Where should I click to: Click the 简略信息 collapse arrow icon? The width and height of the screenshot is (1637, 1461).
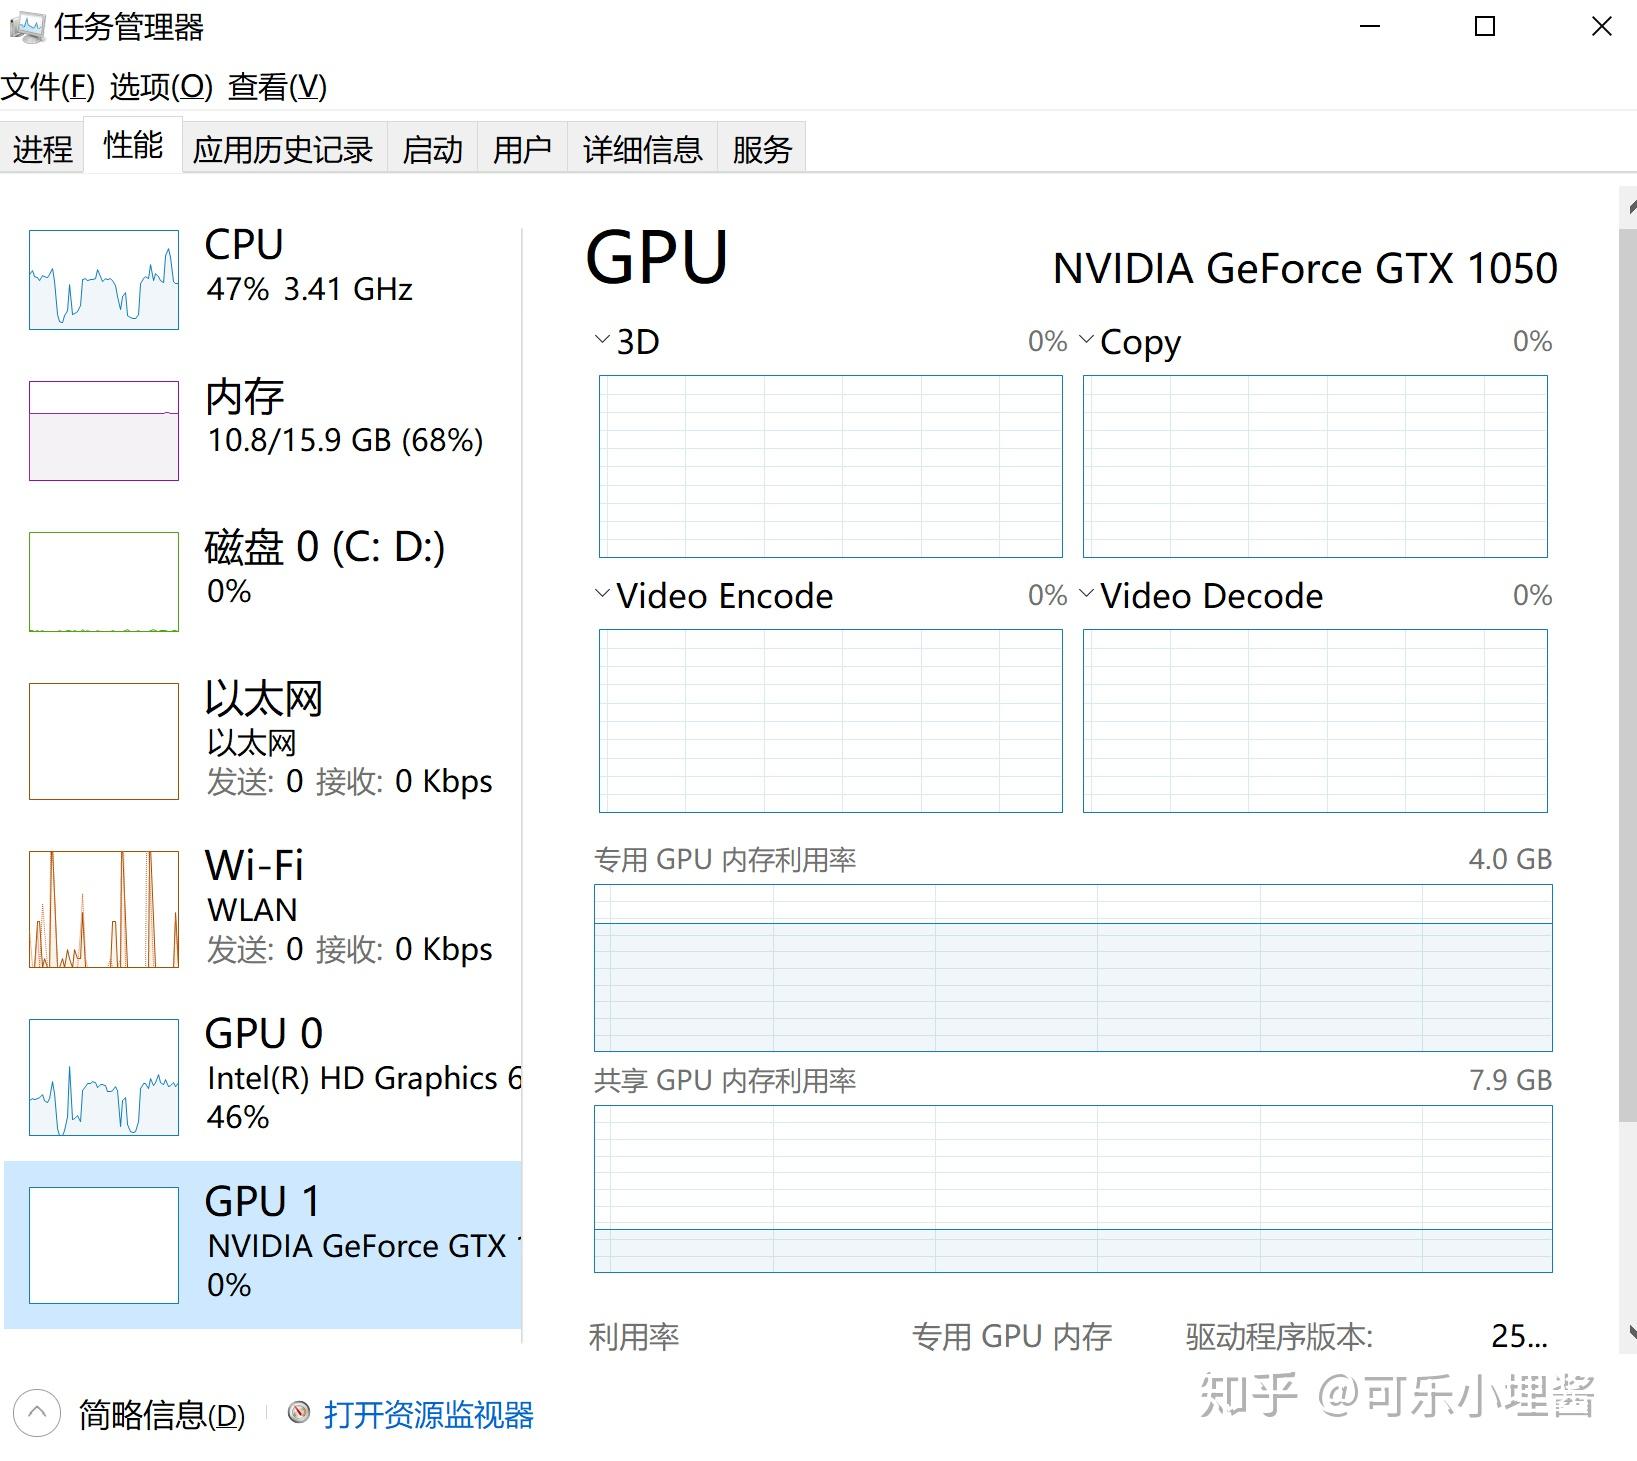pyautogui.click(x=37, y=1413)
